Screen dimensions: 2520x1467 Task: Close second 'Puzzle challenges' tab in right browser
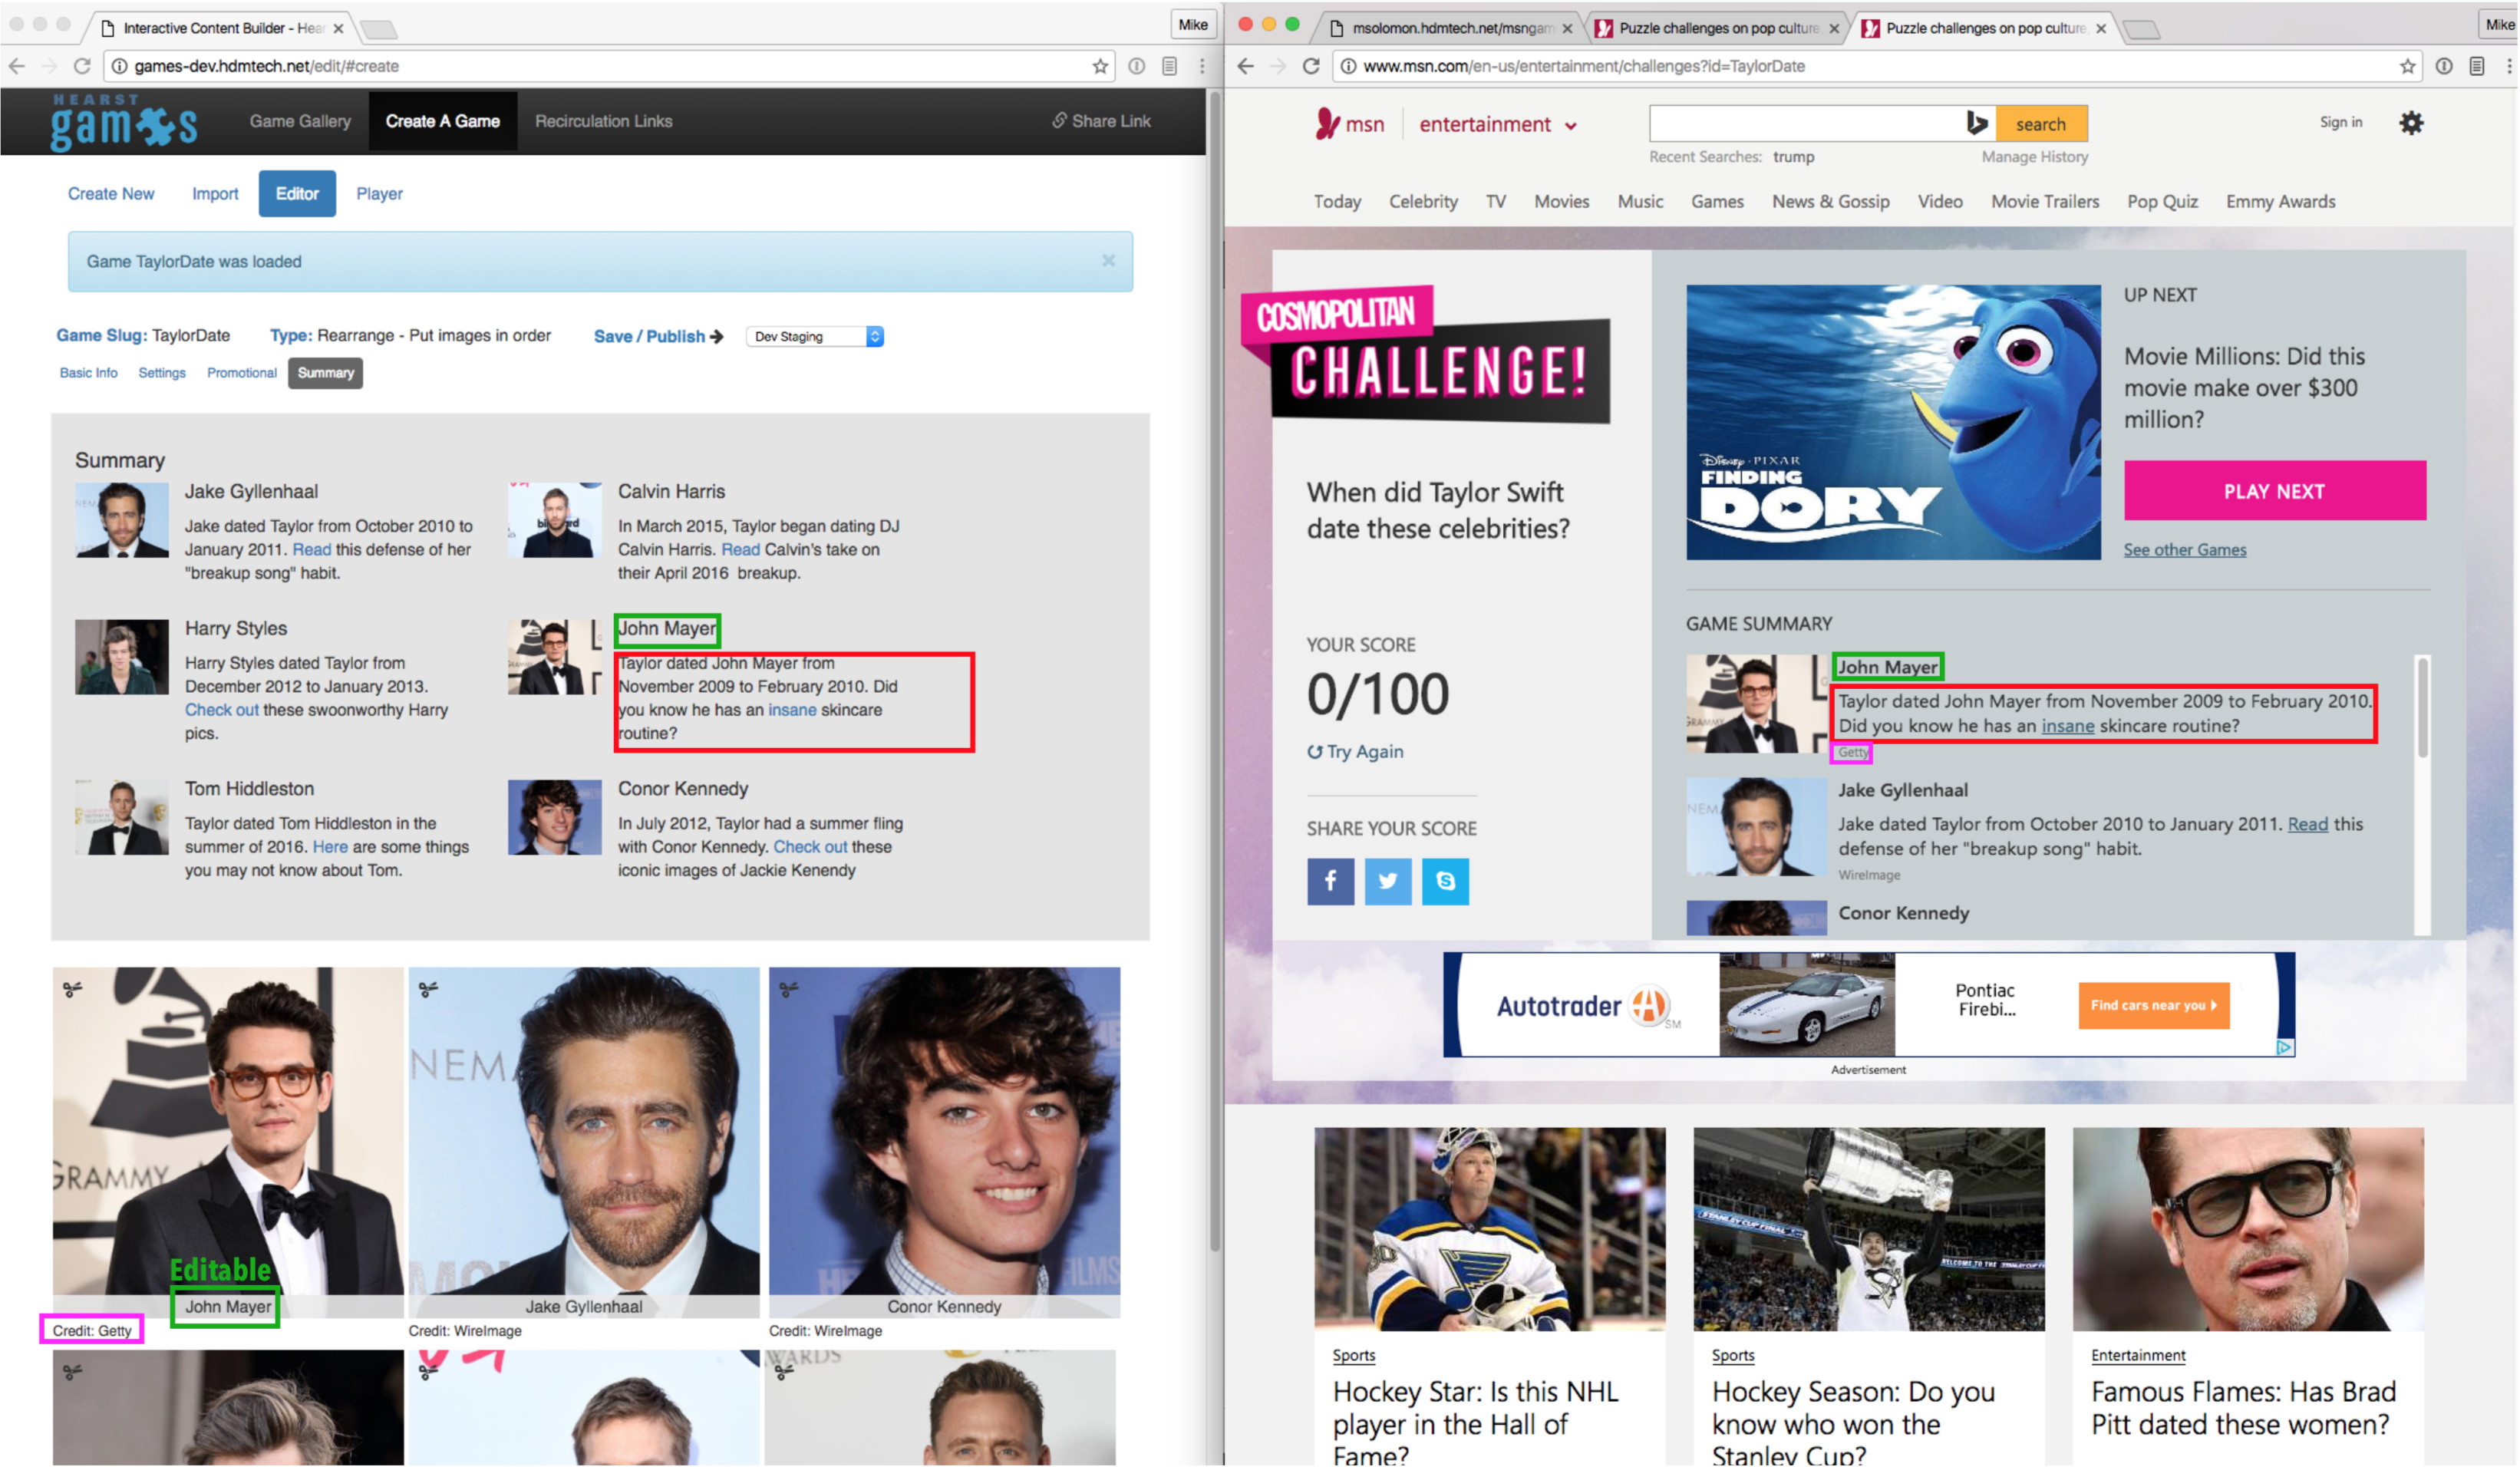[x=2101, y=28]
